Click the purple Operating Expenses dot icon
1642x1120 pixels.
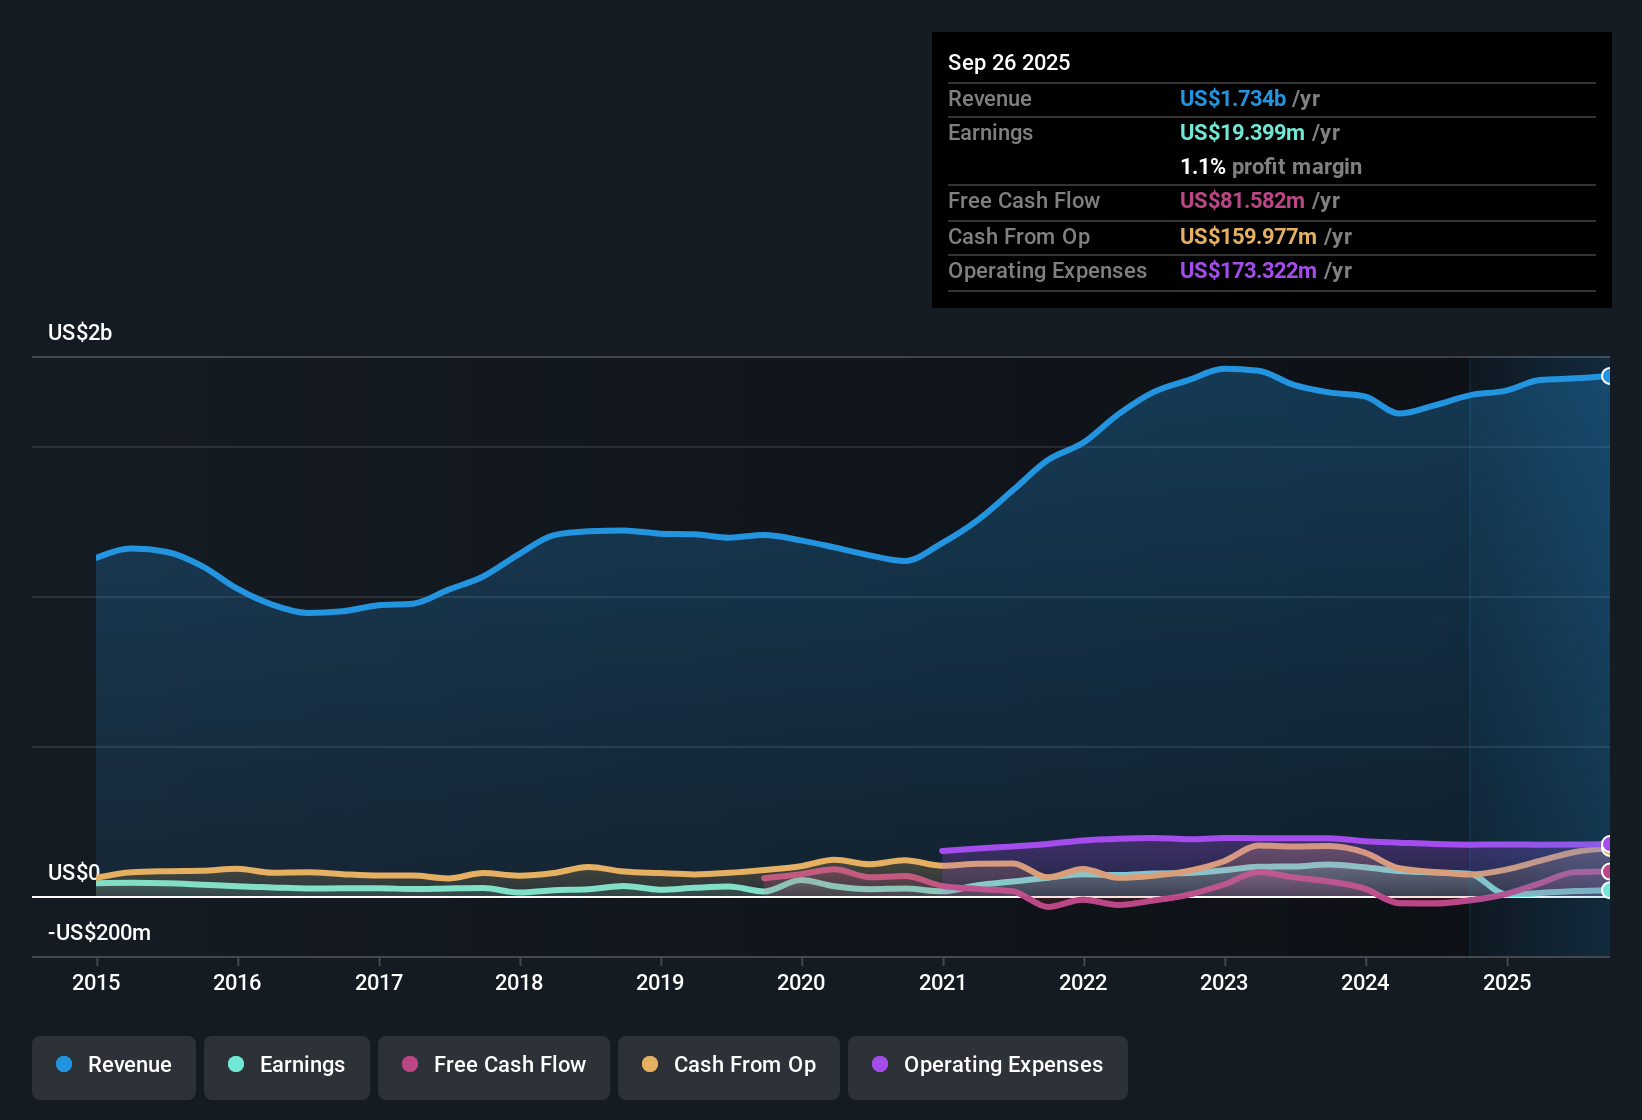880,1066
